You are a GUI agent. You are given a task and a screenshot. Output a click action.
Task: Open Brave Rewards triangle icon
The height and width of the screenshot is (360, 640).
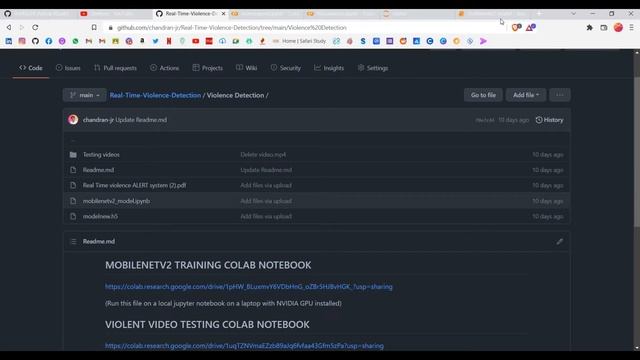point(530,27)
